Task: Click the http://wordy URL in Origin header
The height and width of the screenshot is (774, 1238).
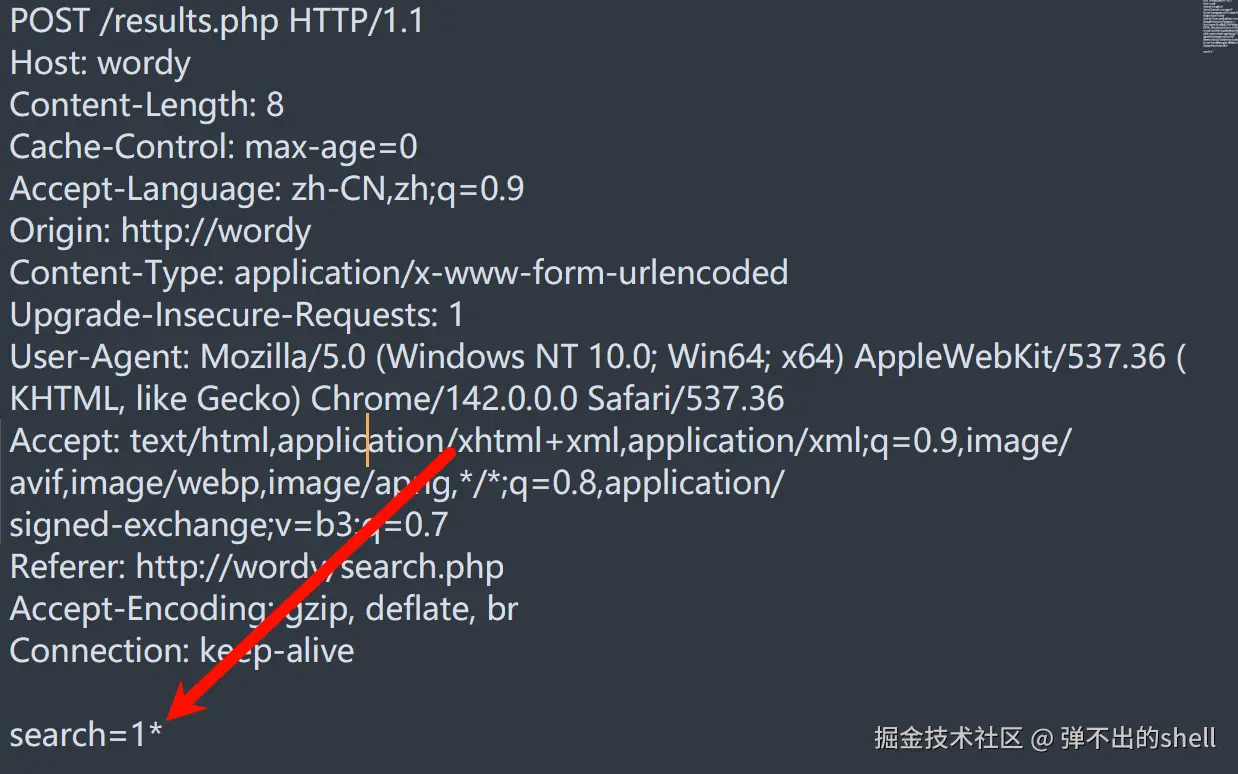Action: pyautogui.click(x=216, y=232)
